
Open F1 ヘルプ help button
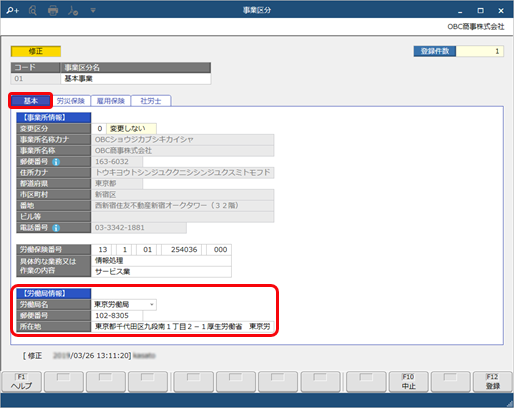click(22, 382)
